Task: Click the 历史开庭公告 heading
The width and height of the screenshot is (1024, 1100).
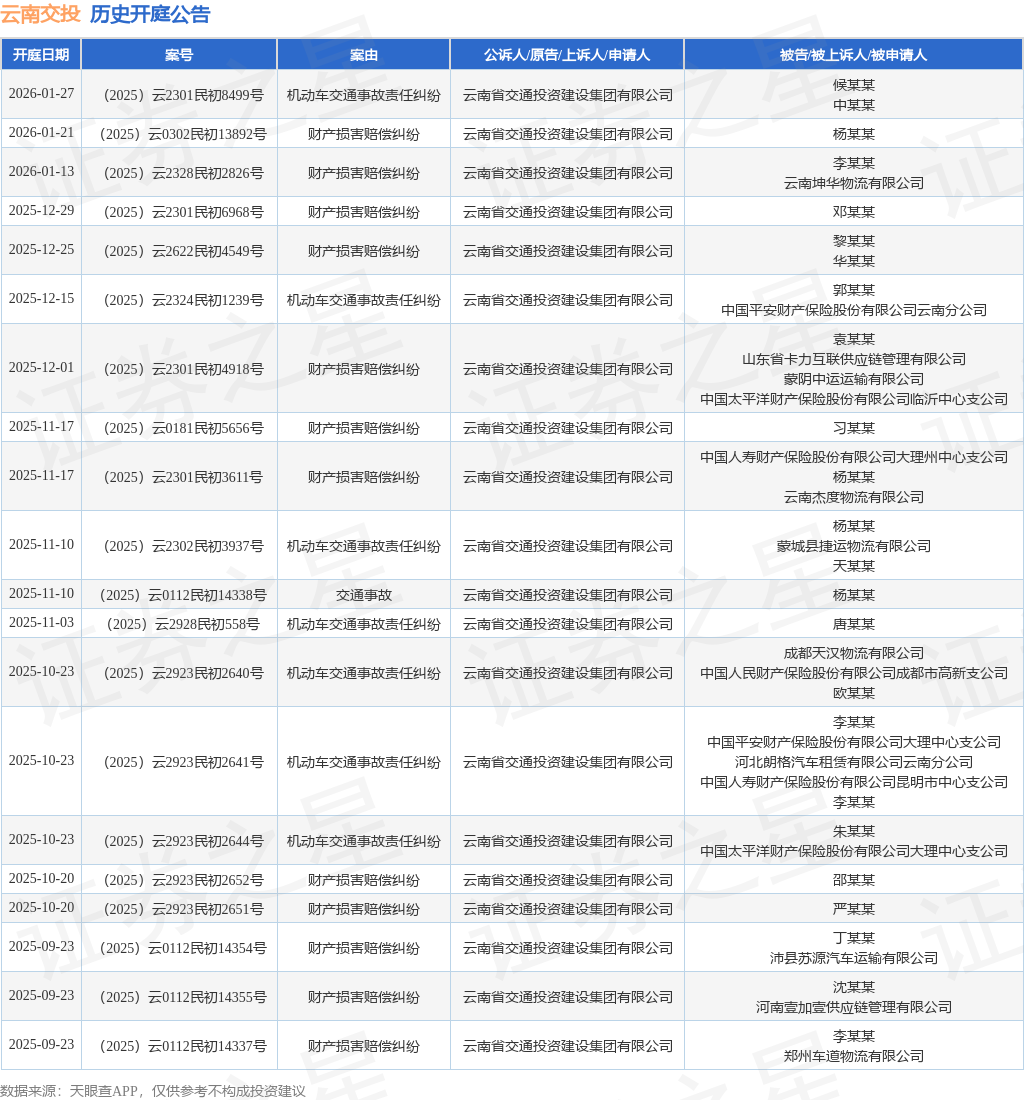Action: coord(150,14)
